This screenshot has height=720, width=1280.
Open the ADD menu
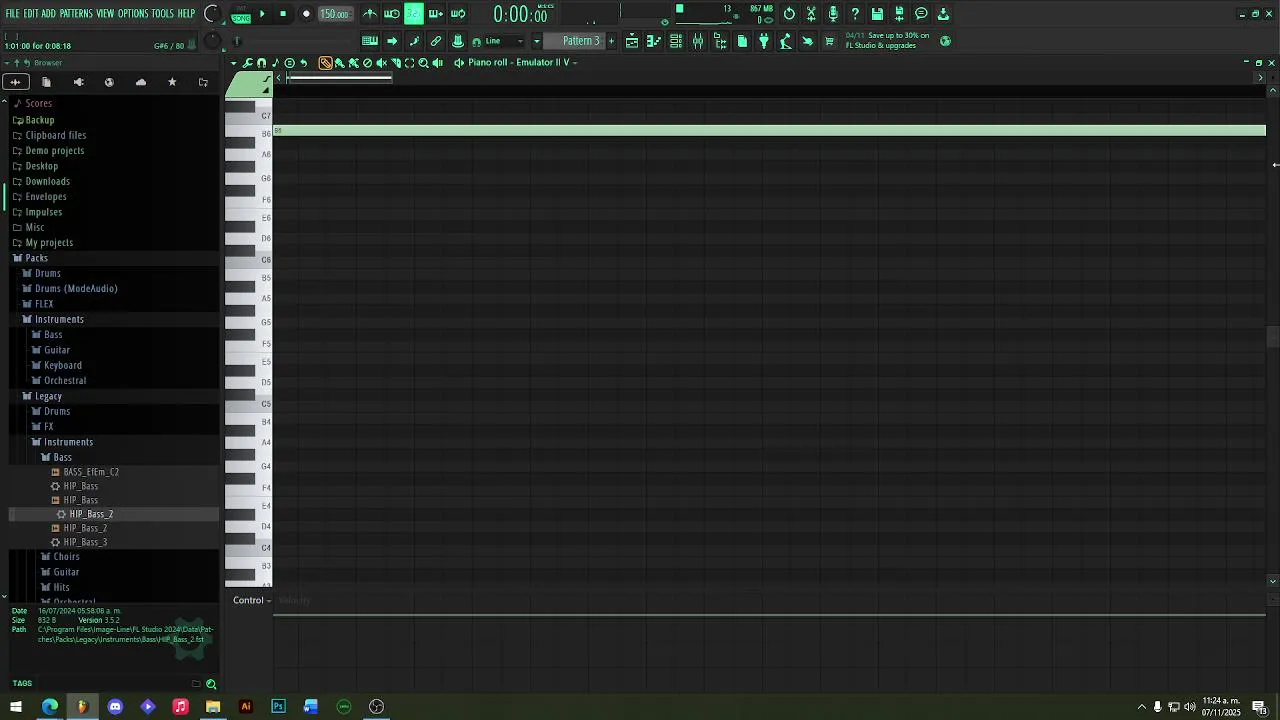tap(49, 14)
